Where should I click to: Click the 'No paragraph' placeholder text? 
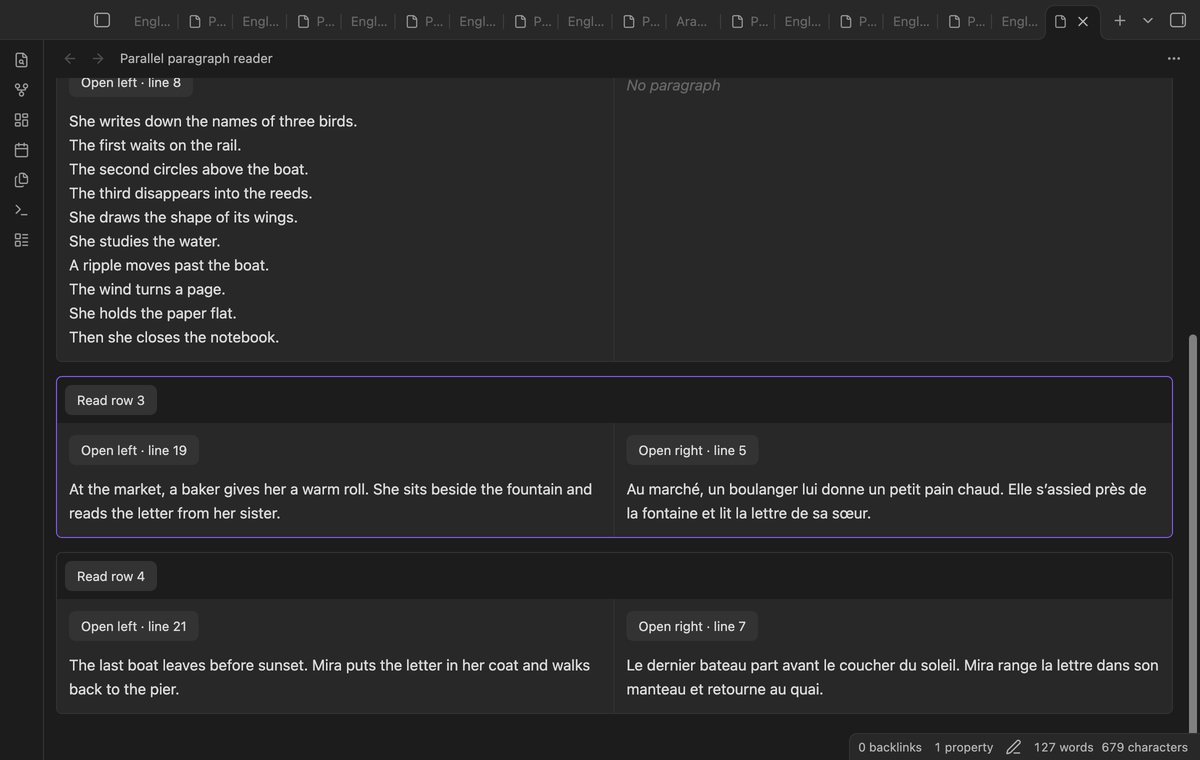pos(673,85)
